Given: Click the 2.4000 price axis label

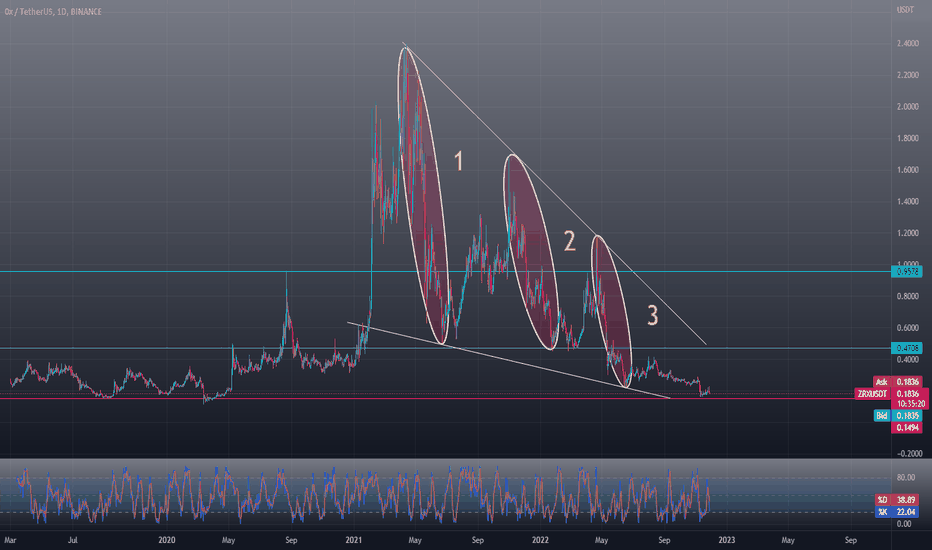Looking at the screenshot, I should click(x=908, y=43).
